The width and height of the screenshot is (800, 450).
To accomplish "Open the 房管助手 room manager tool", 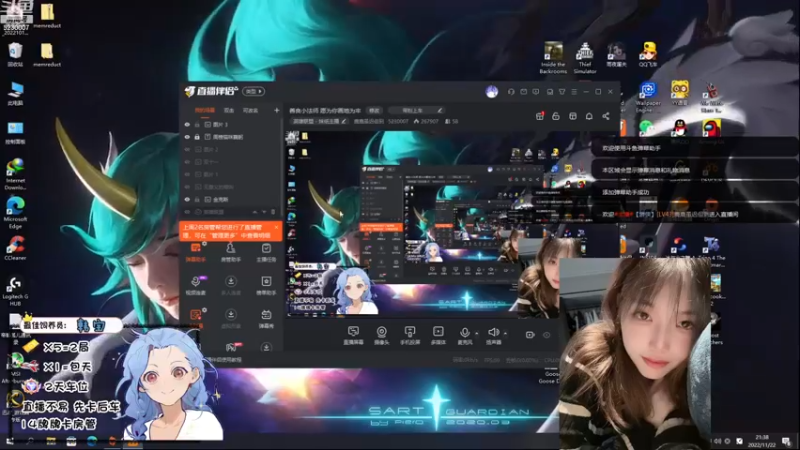I will click(x=231, y=253).
